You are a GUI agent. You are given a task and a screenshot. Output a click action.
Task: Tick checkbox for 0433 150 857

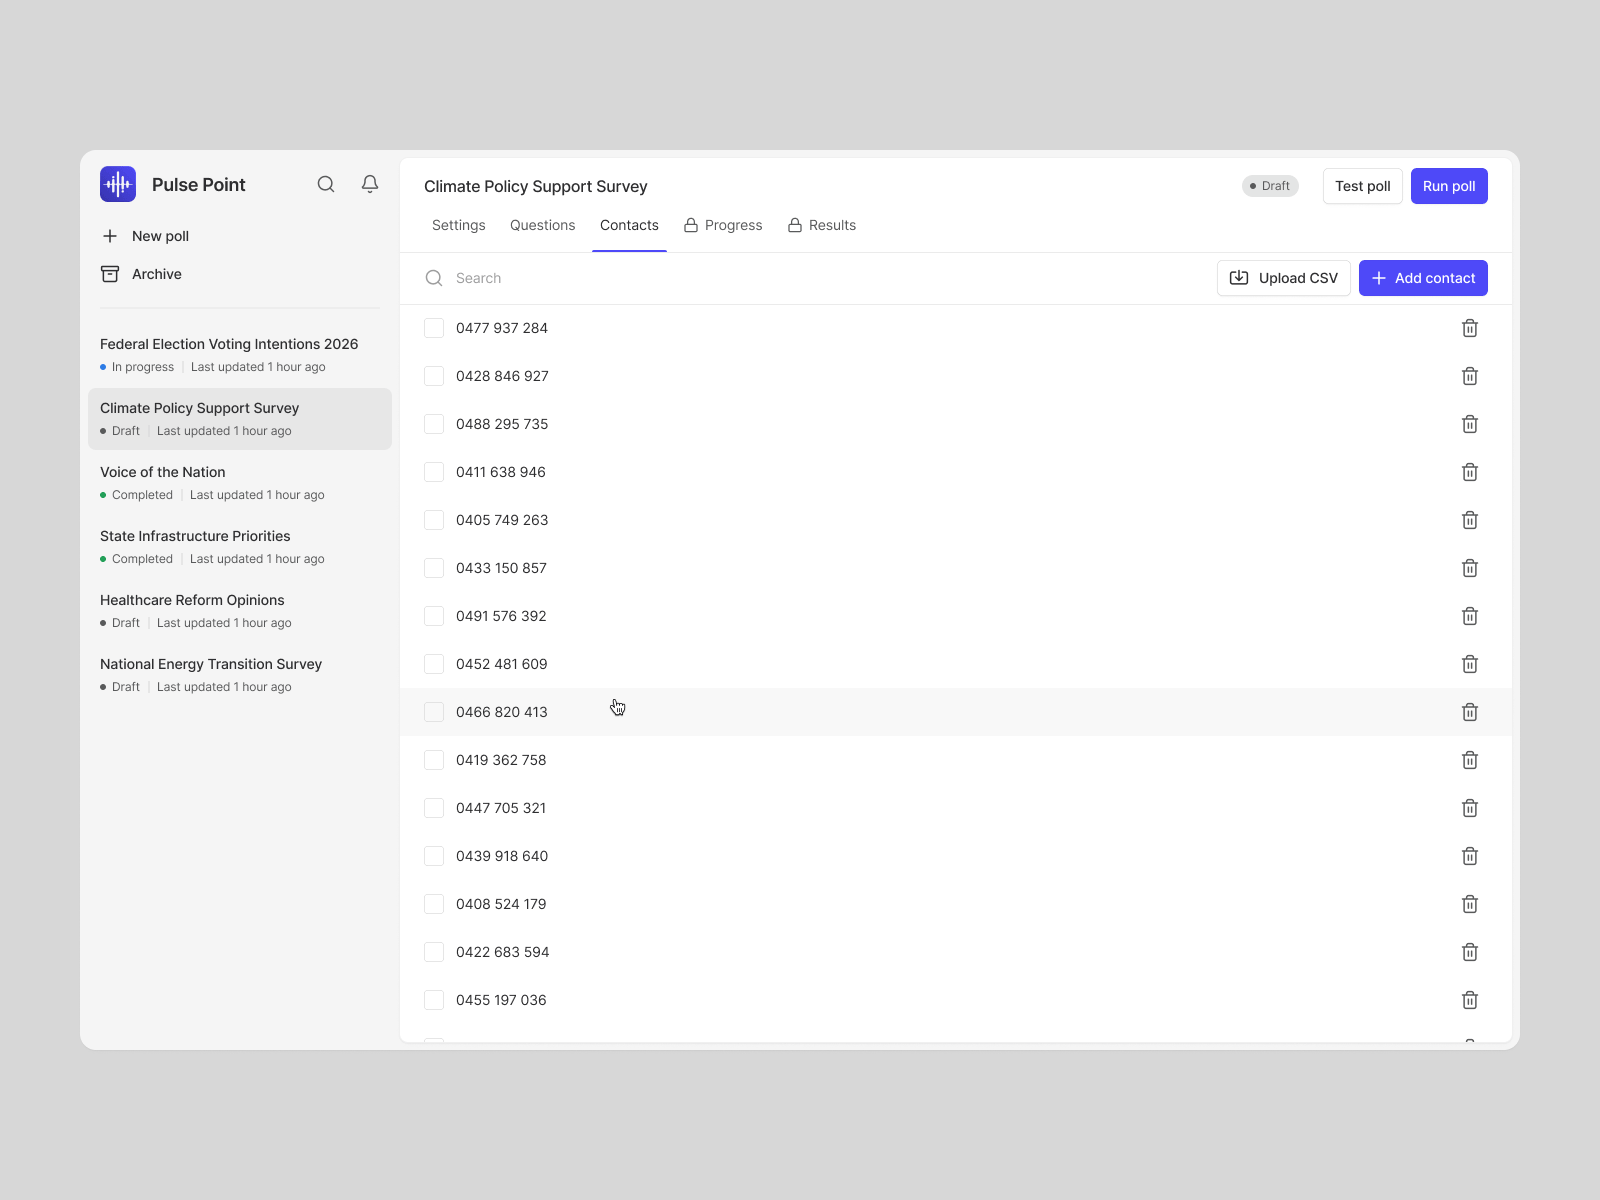click(x=434, y=568)
